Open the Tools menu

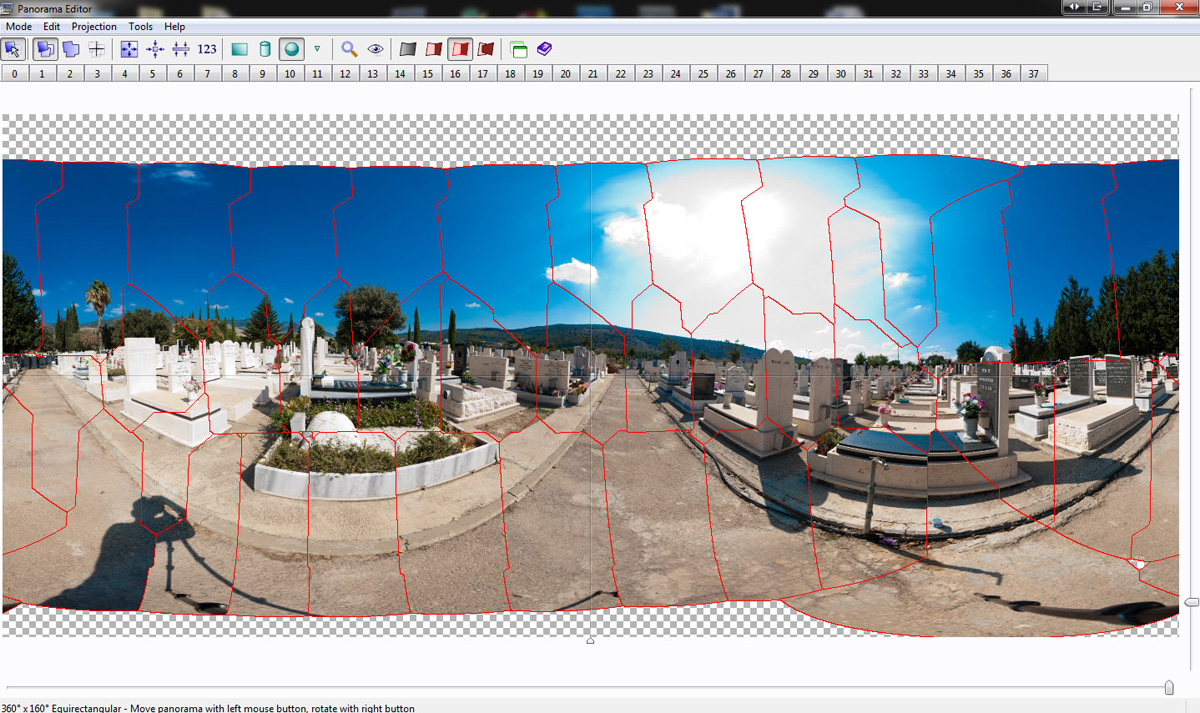(141, 26)
